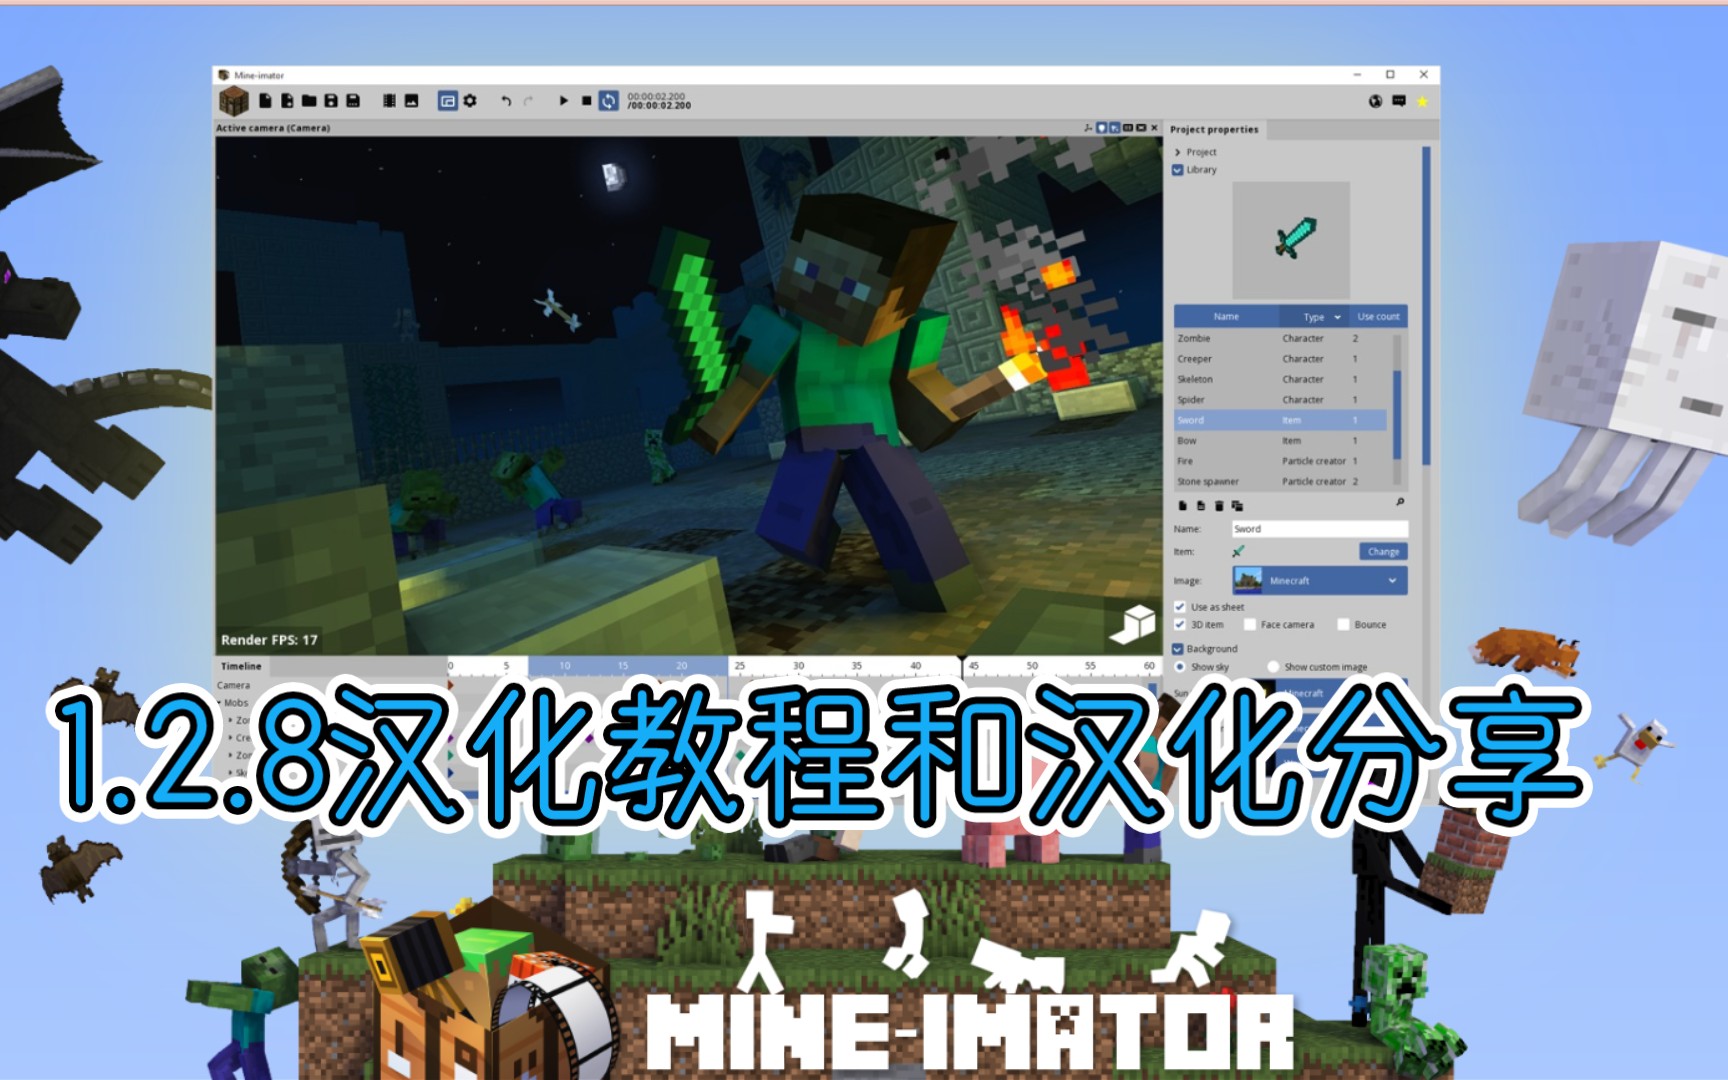Viewport: 1728px width, 1080px height.
Task: Uncheck the Use as sheet option
Action: pyautogui.click(x=1180, y=606)
